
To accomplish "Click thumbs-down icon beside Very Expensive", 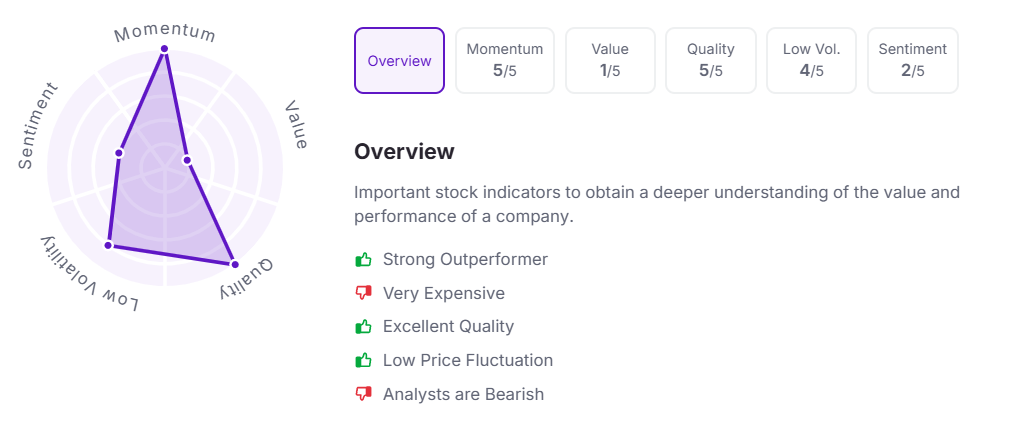I will [363, 293].
